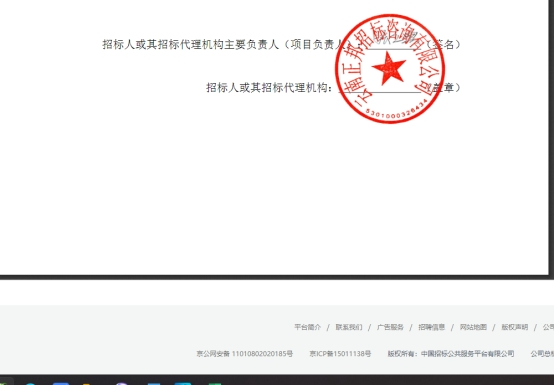Open the 广告服务 footer link
Screen dimensions: 554x385
[x=390, y=327]
